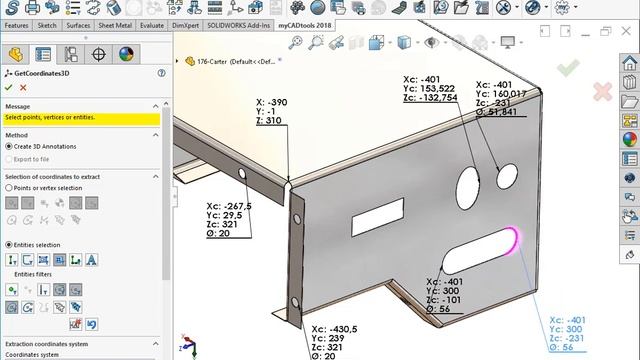Switch to the Sheet Metal tab
This screenshot has width=640, height=360.
click(115, 25)
